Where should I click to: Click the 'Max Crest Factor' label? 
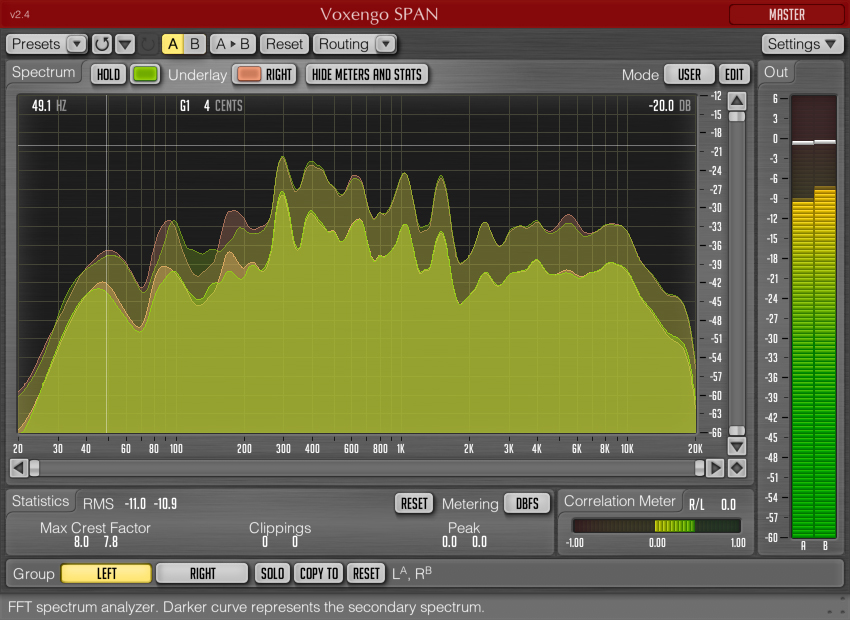(95, 528)
